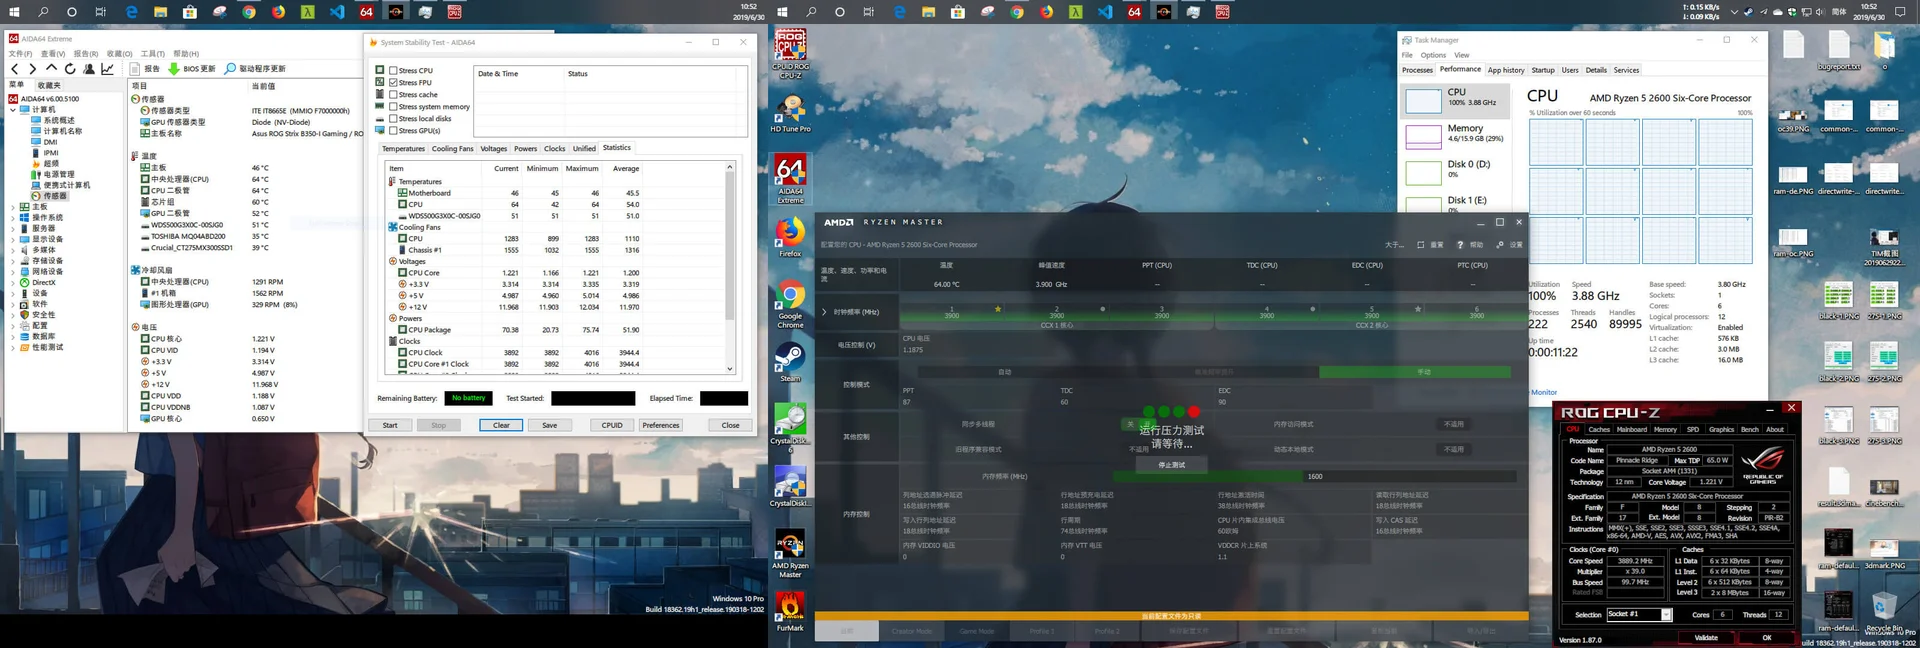Expand 存储设备 node in AIDA64 tree

coord(13,260)
